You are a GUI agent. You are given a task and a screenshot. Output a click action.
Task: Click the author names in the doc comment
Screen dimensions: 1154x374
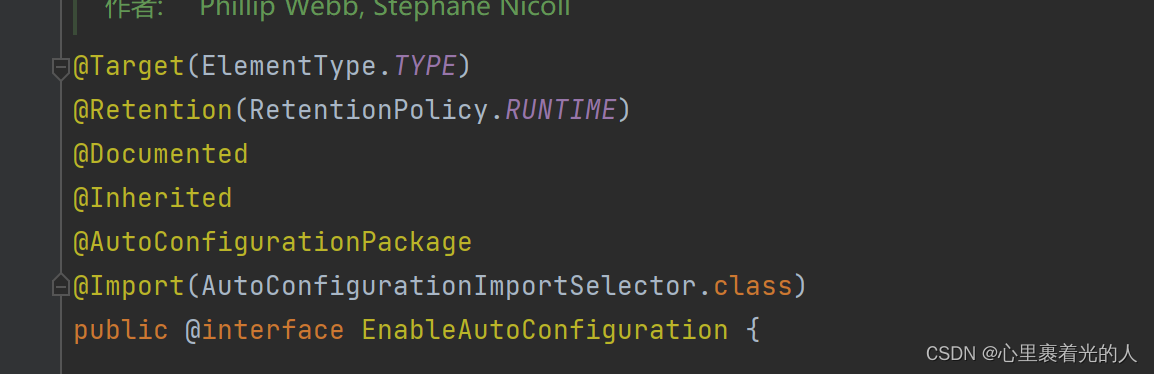click(385, 9)
